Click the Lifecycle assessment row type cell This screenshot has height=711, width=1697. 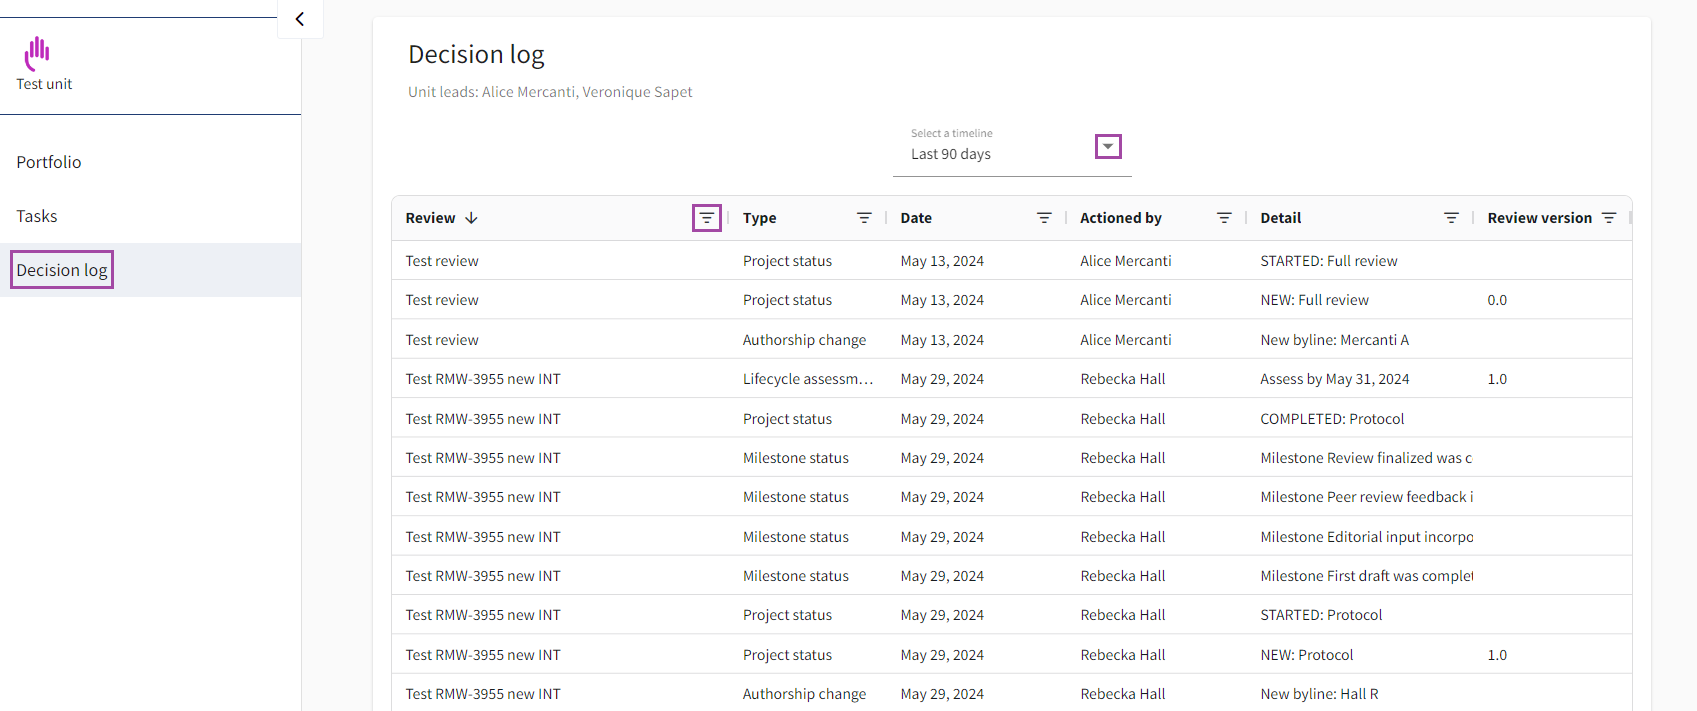point(807,379)
